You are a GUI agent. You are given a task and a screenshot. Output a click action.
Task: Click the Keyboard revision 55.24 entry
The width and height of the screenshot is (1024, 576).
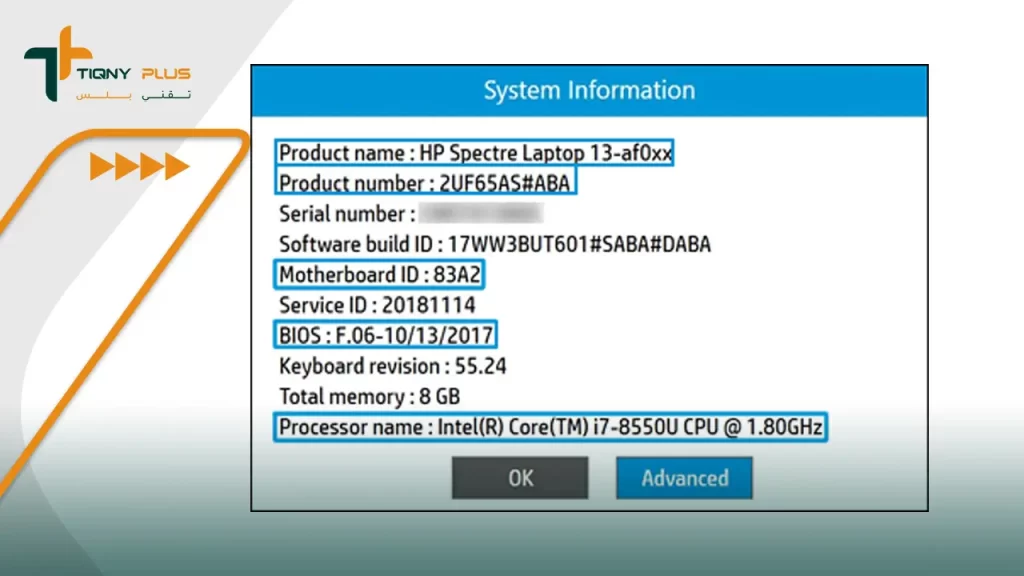392,366
